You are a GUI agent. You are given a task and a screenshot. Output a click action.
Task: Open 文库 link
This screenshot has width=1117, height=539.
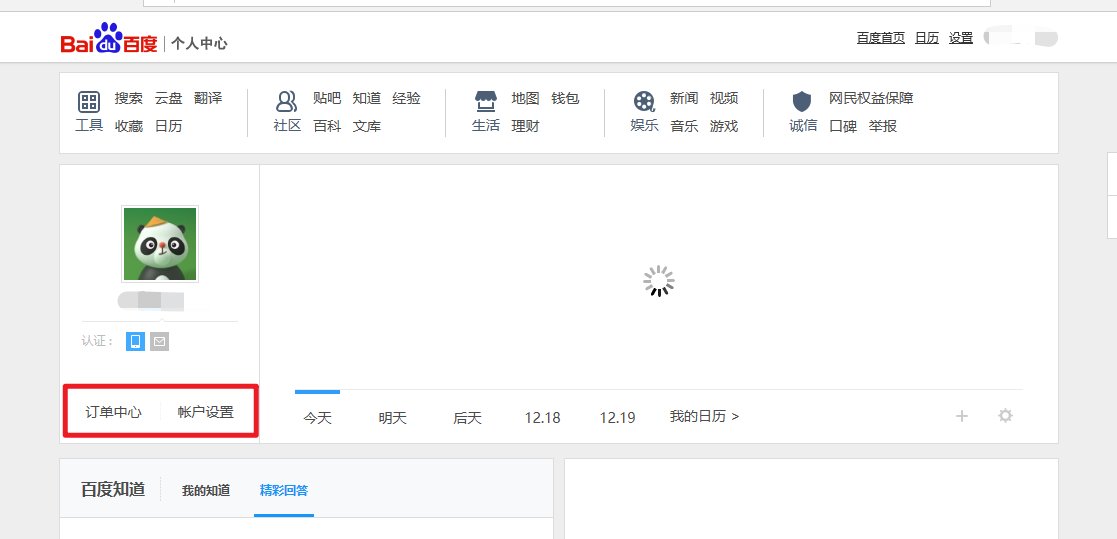(x=367, y=126)
